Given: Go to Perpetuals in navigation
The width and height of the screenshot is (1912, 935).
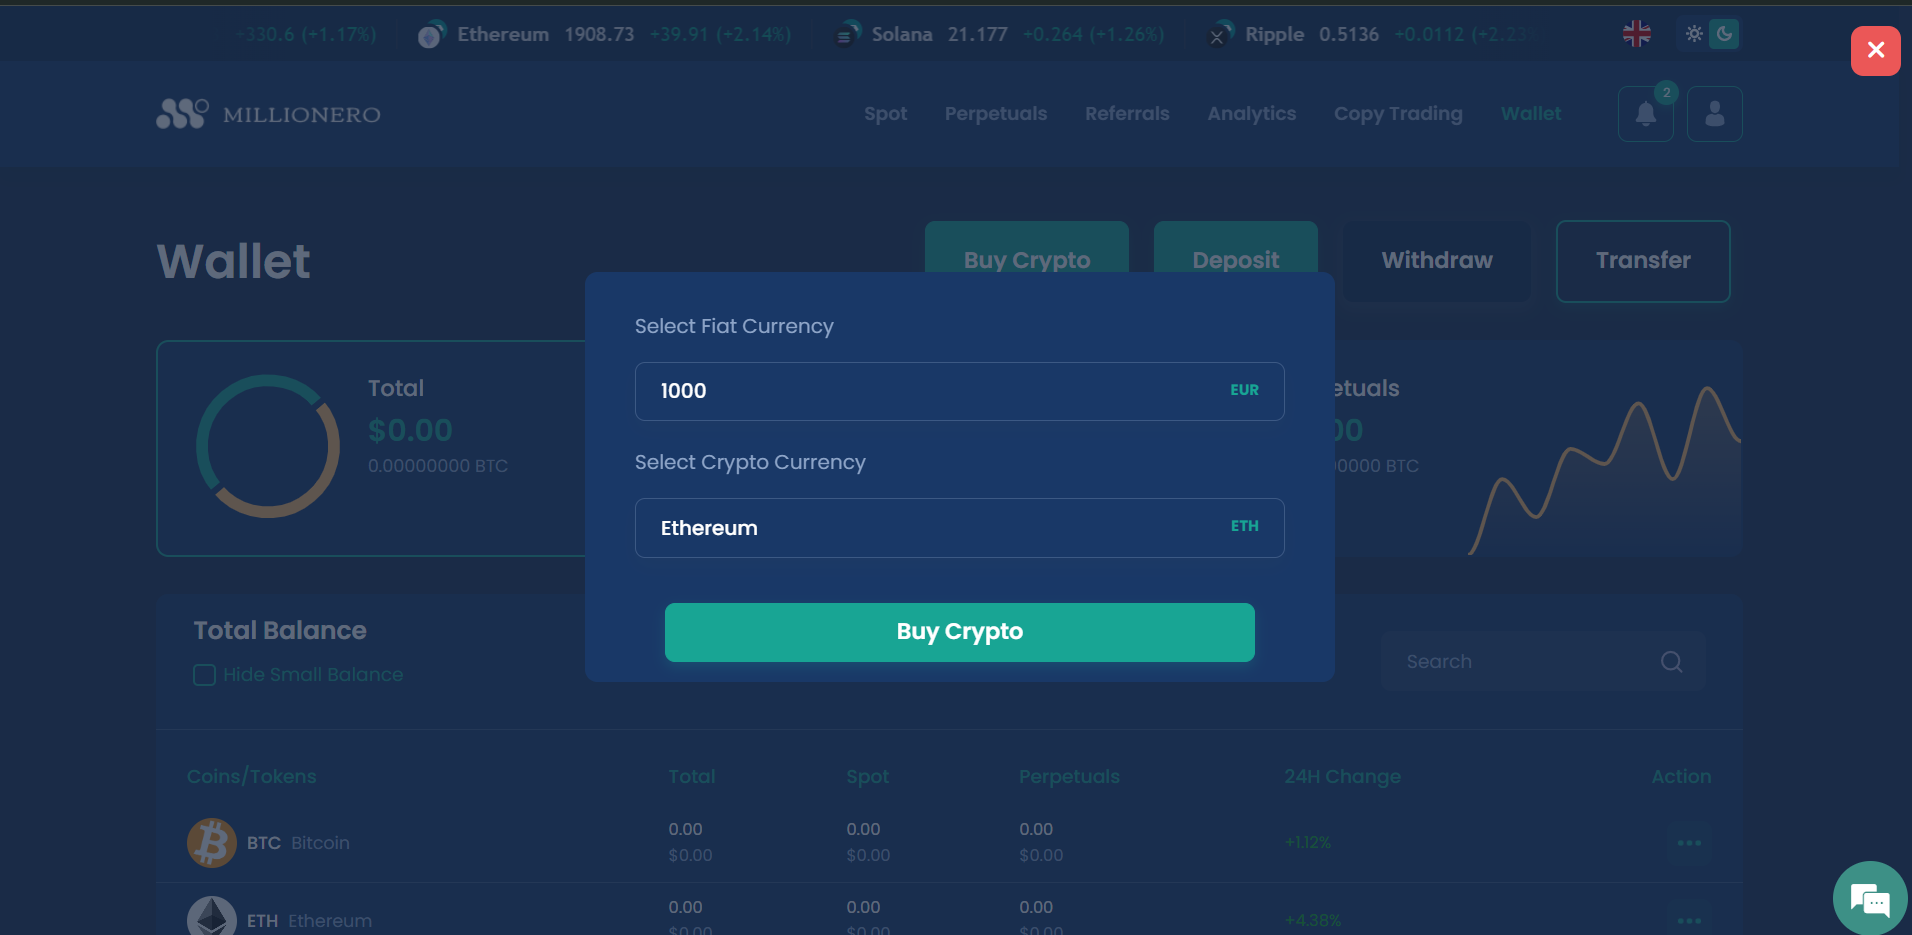Looking at the screenshot, I should point(995,114).
